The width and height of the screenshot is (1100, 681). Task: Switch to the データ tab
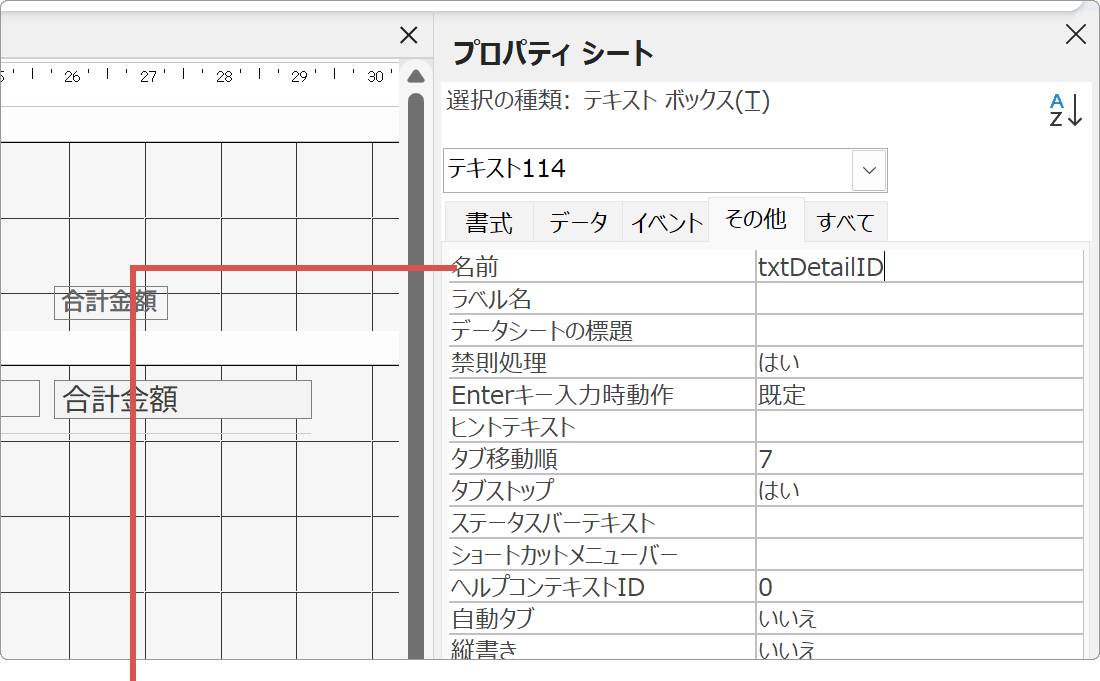(x=577, y=221)
